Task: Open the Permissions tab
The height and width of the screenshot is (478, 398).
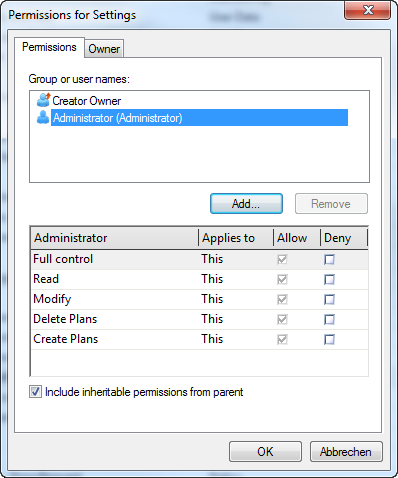Action: coord(49,47)
